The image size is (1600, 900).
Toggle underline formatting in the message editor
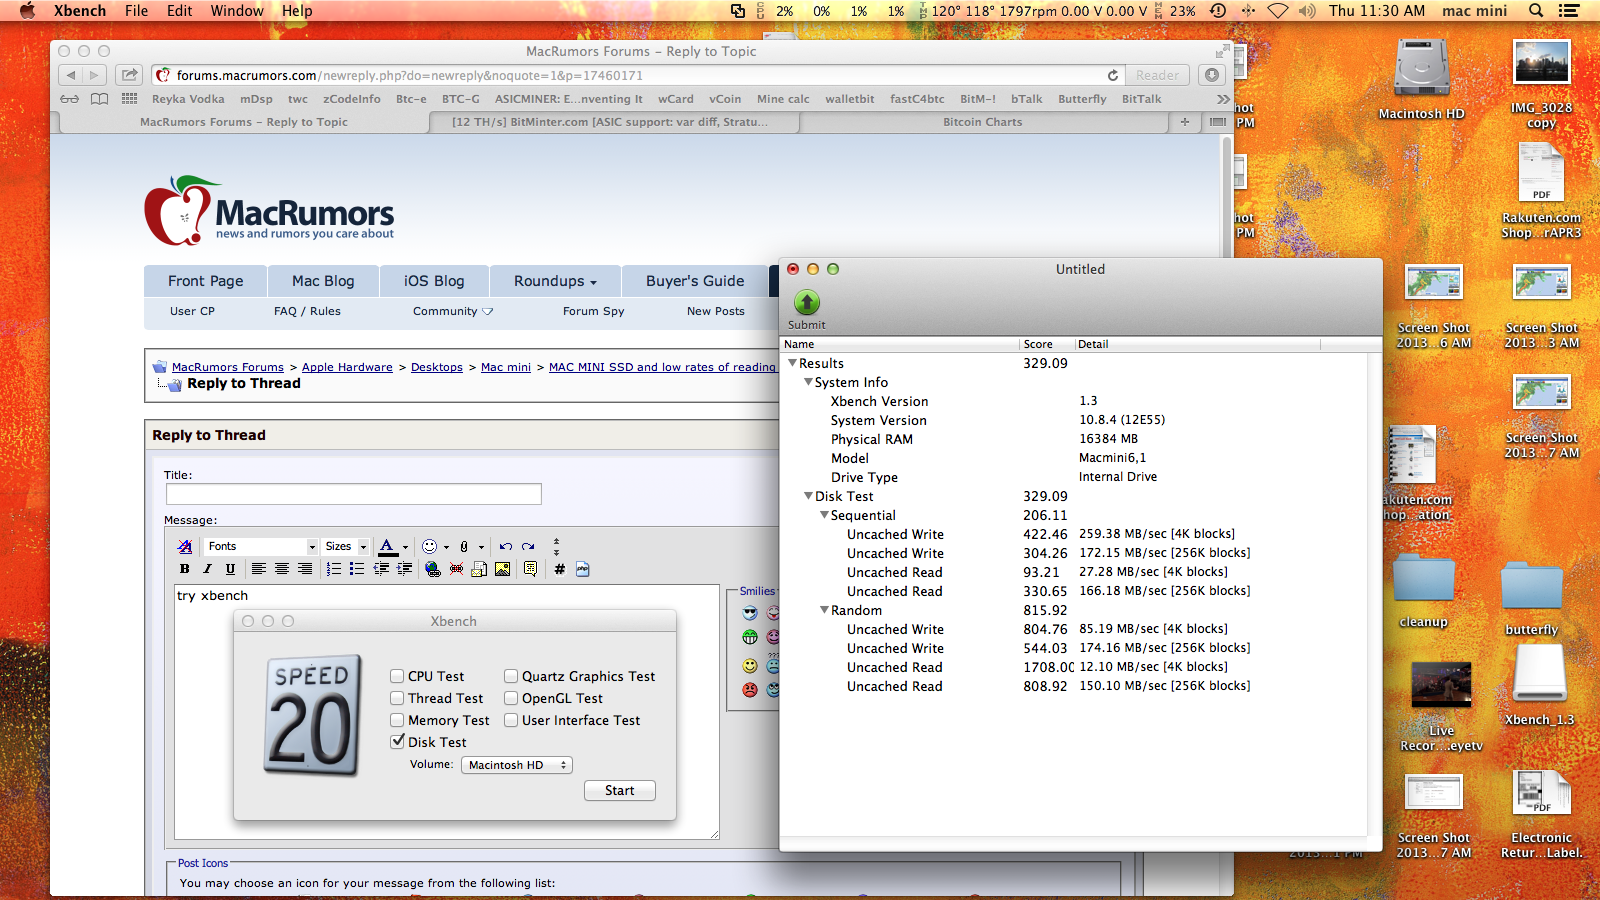tap(230, 569)
